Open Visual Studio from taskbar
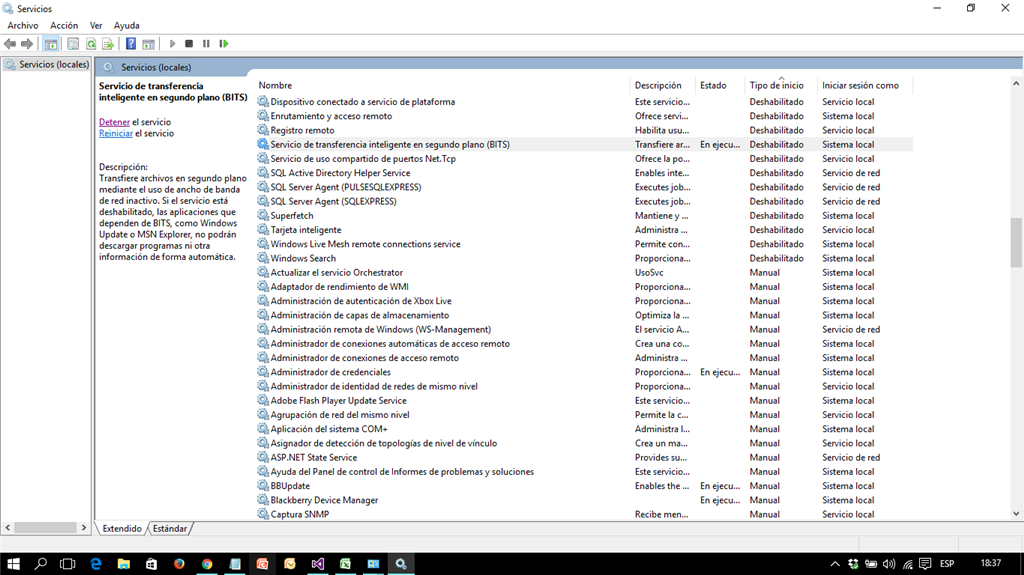 click(318, 563)
